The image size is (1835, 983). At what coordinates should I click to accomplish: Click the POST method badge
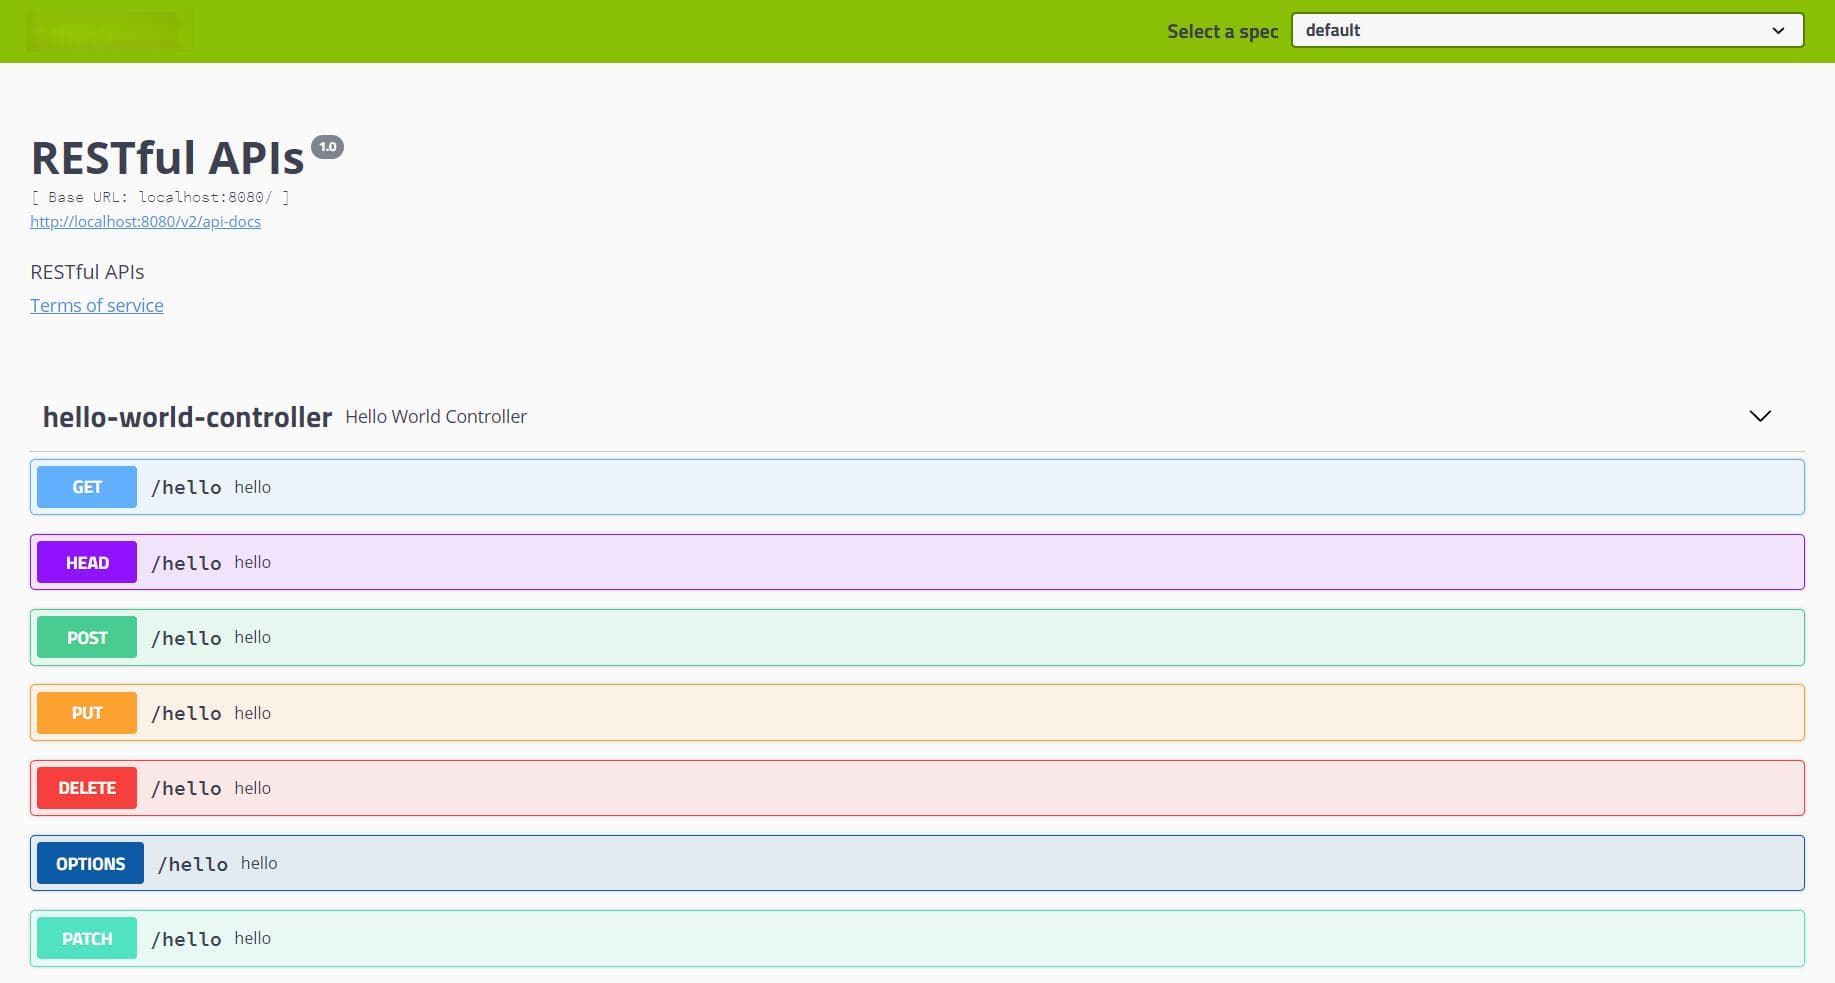pyautogui.click(x=87, y=637)
